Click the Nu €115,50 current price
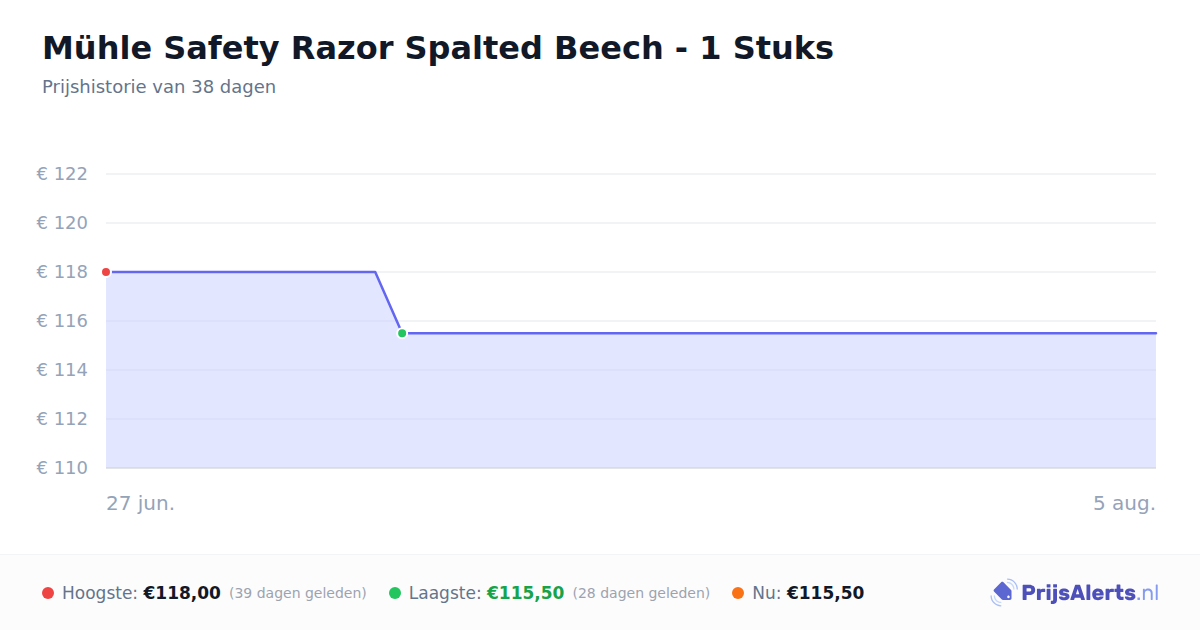 (x=825, y=593)
